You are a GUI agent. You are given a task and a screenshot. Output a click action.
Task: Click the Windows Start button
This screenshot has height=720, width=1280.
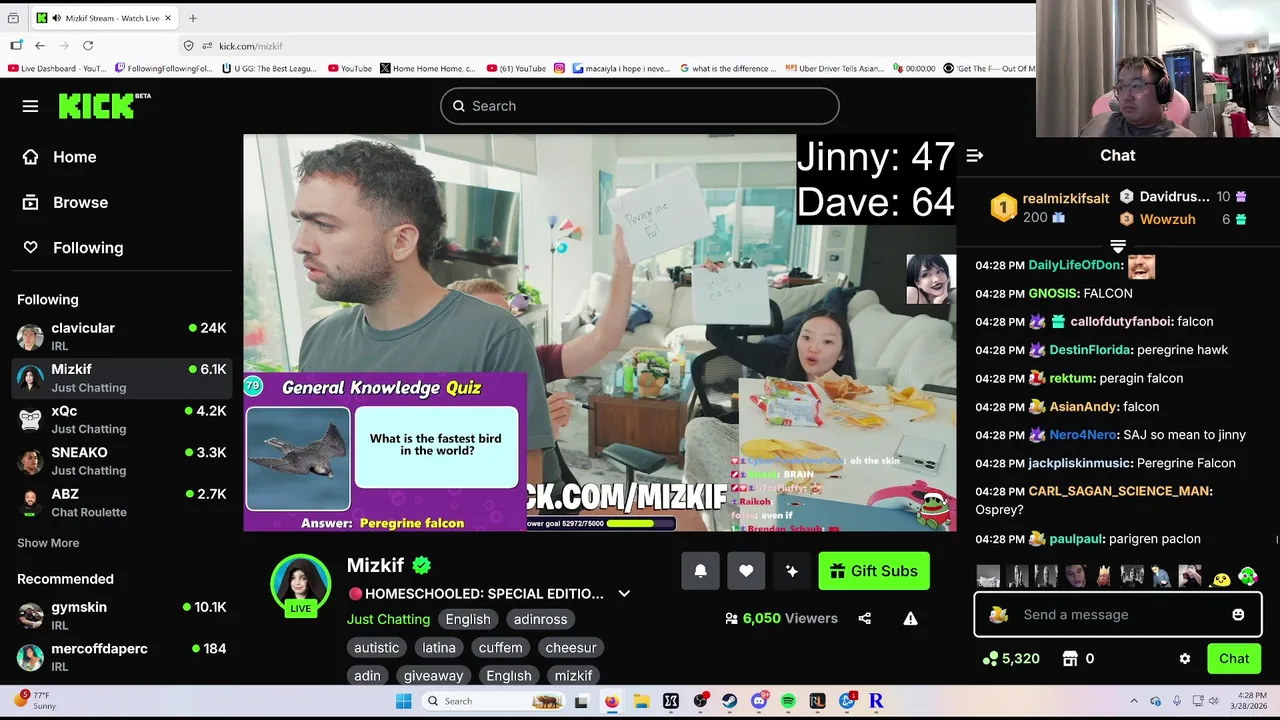click(x=403, y=701)
